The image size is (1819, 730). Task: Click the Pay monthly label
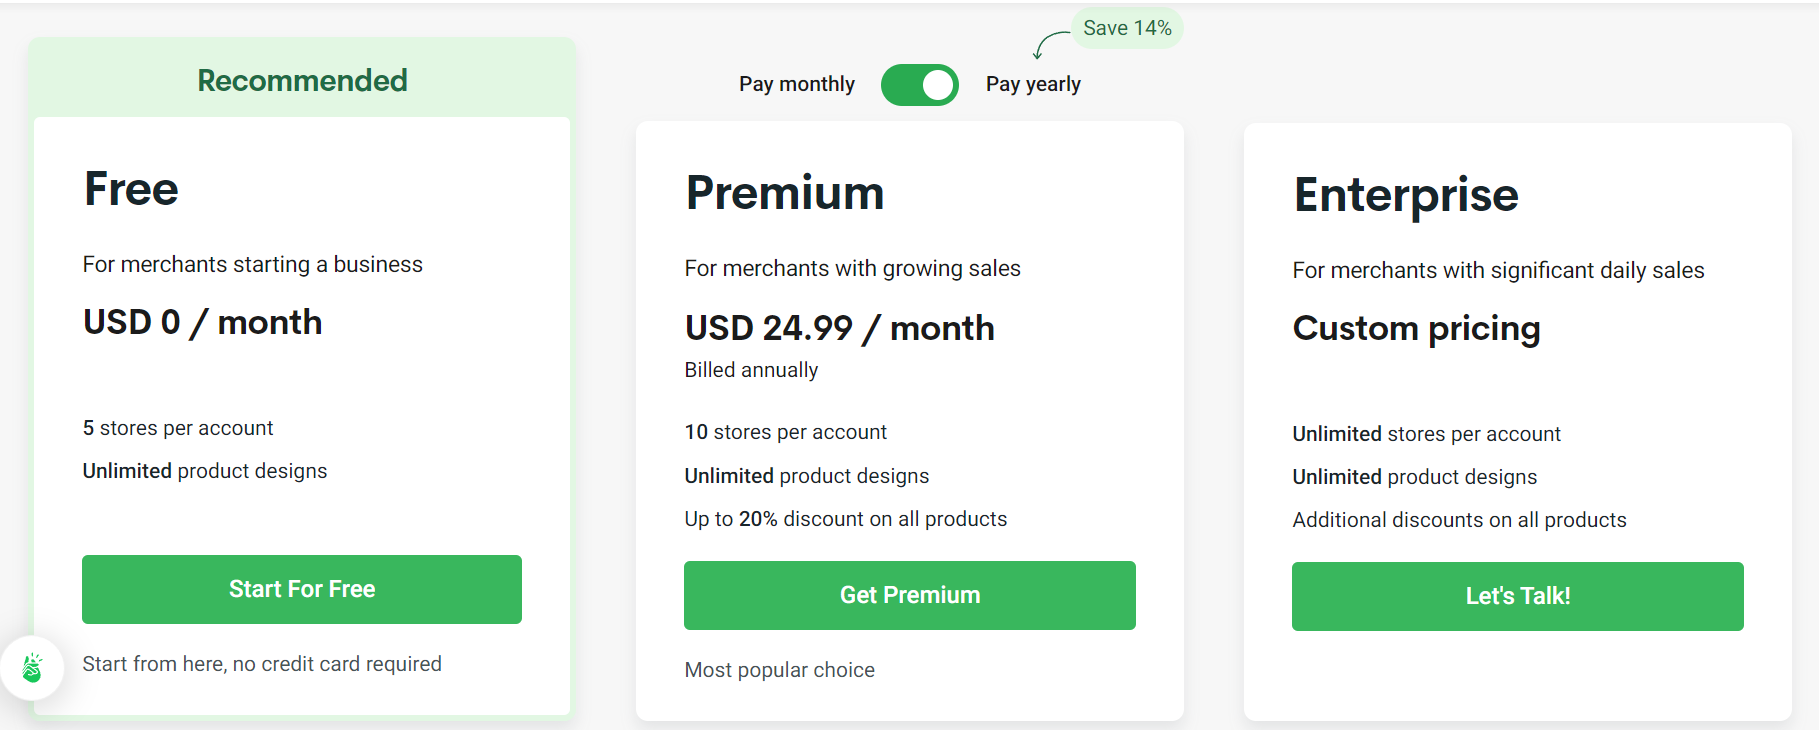pos(796,84)
